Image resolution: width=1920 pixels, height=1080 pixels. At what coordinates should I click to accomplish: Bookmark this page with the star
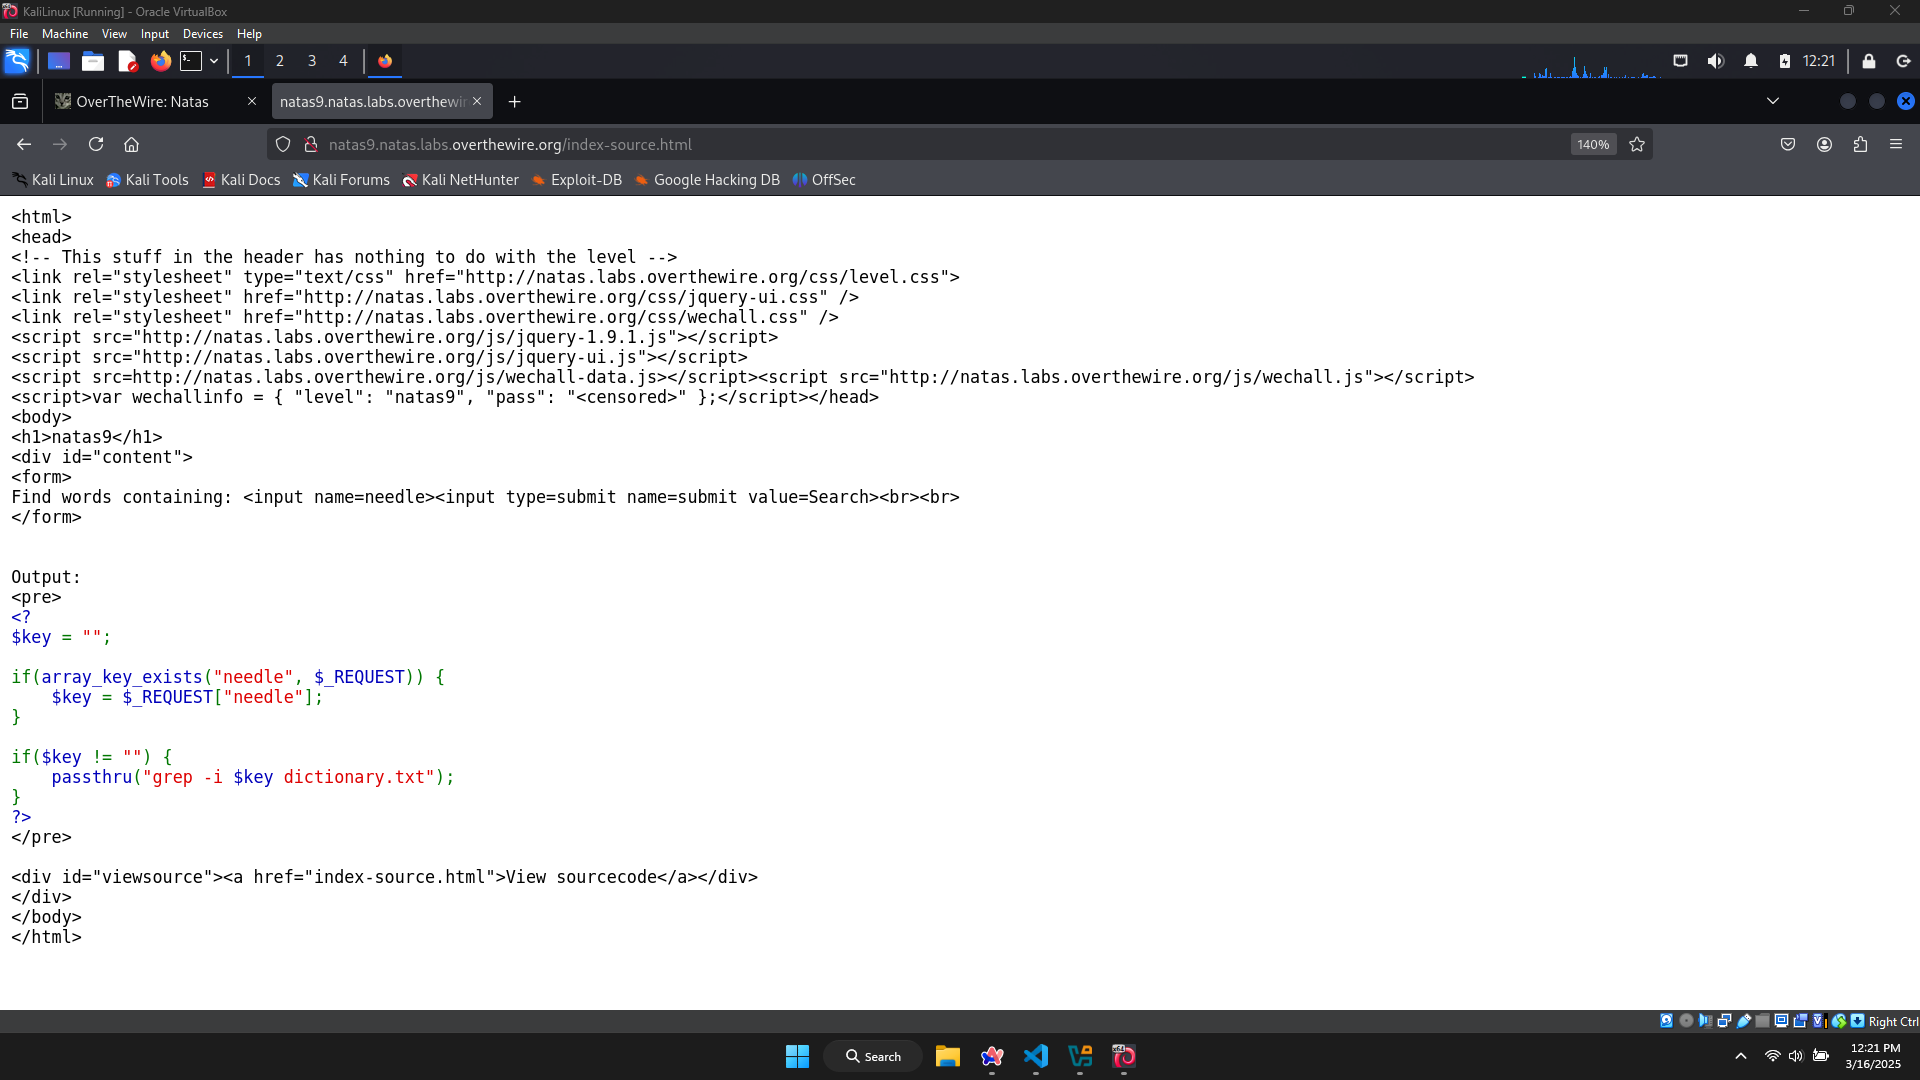[1637, 144]
